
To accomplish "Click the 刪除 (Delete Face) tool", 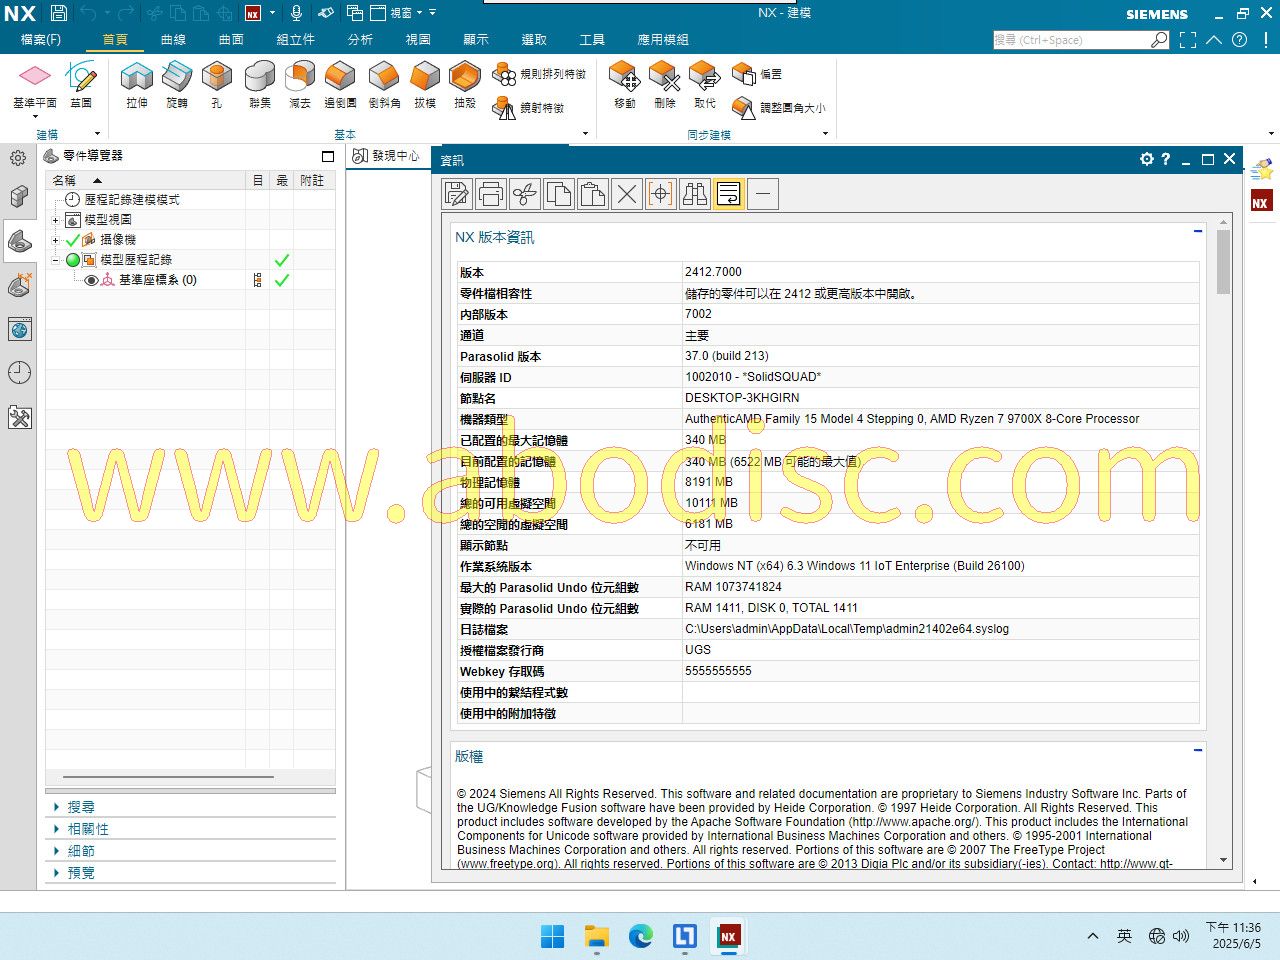I will [x=665, y=85].
